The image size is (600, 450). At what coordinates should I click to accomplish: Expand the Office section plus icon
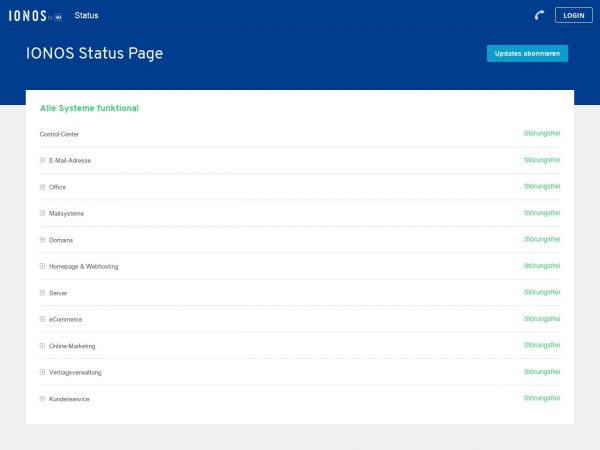pos(42,187)
